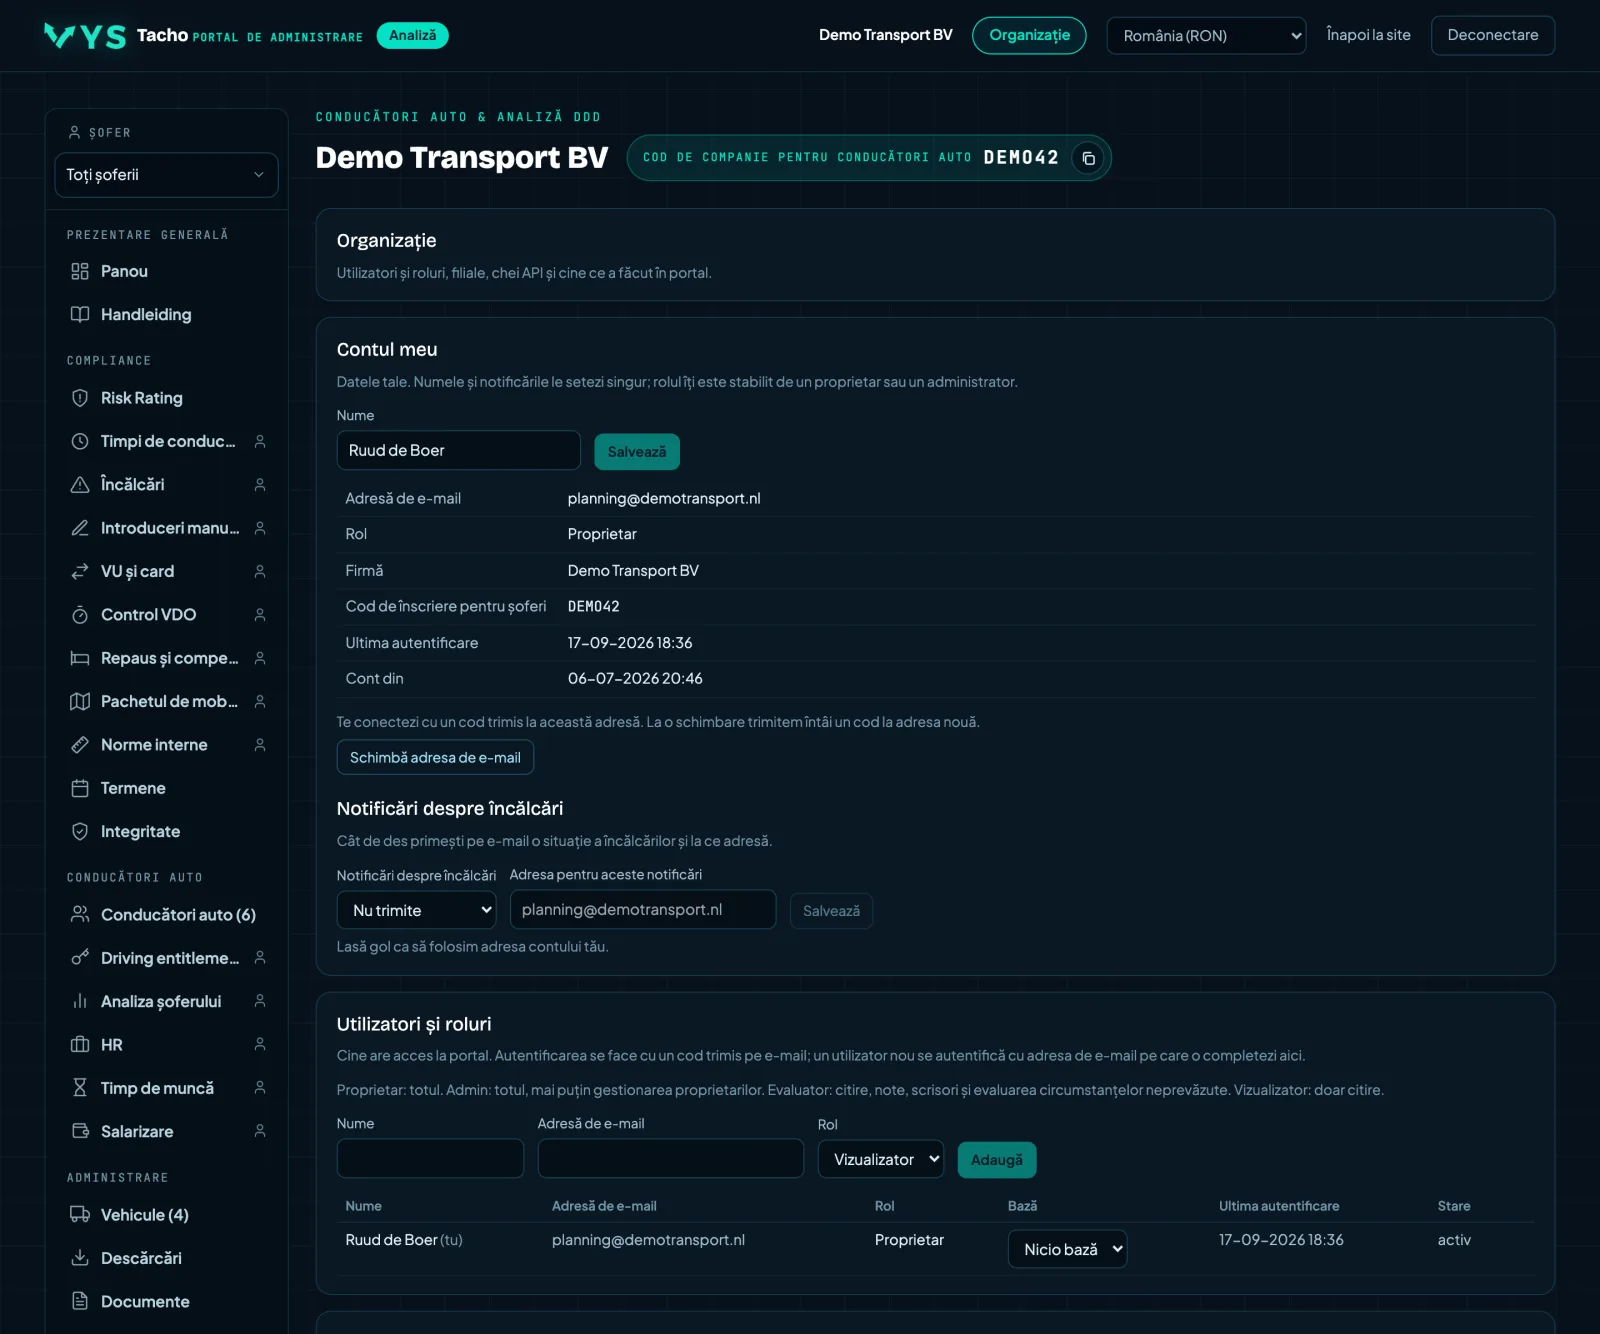Click the Panou dashboard icon
Screen dimensions: 1600x1334
[x=80, y=271]
